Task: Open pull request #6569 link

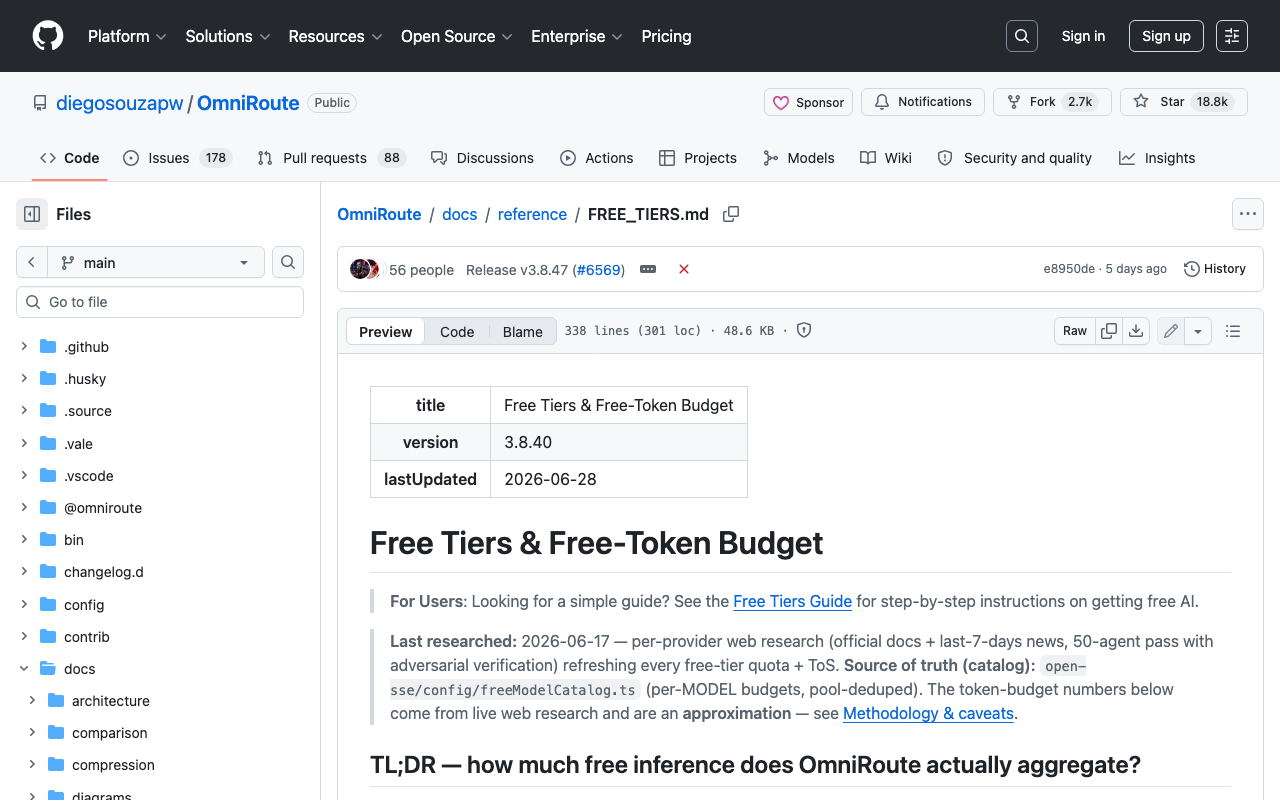Action: click(599, 269)
